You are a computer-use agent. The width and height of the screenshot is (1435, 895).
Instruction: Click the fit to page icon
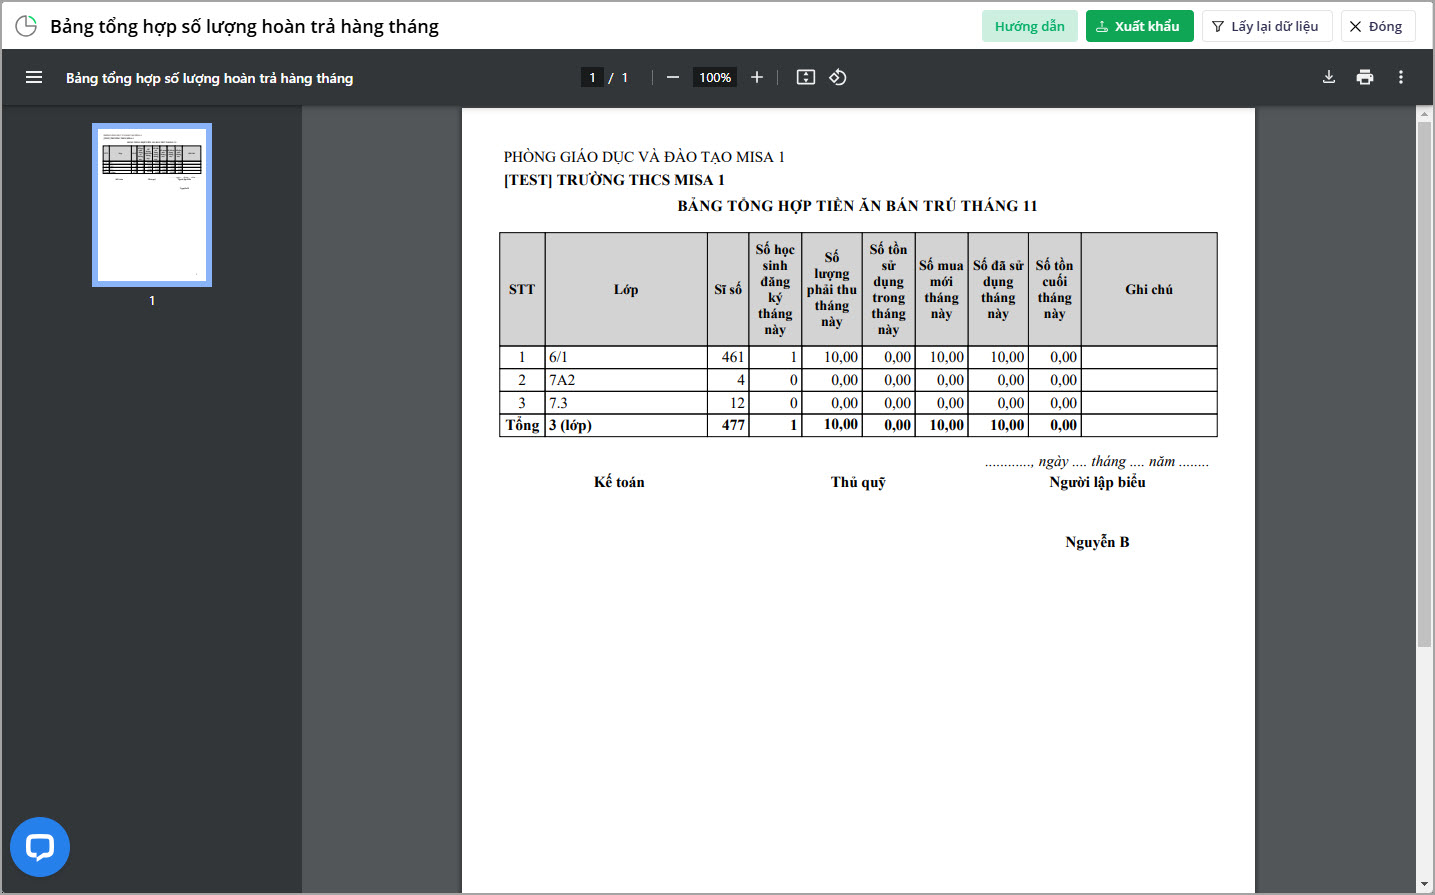tap(806, 77)
